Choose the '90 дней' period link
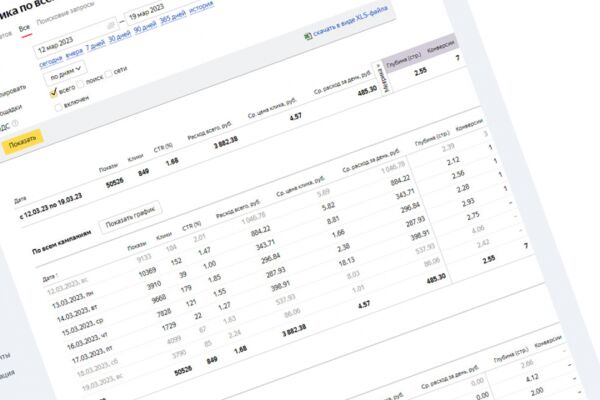Screen dimensions: 600x400 click(x=145, y=27)
